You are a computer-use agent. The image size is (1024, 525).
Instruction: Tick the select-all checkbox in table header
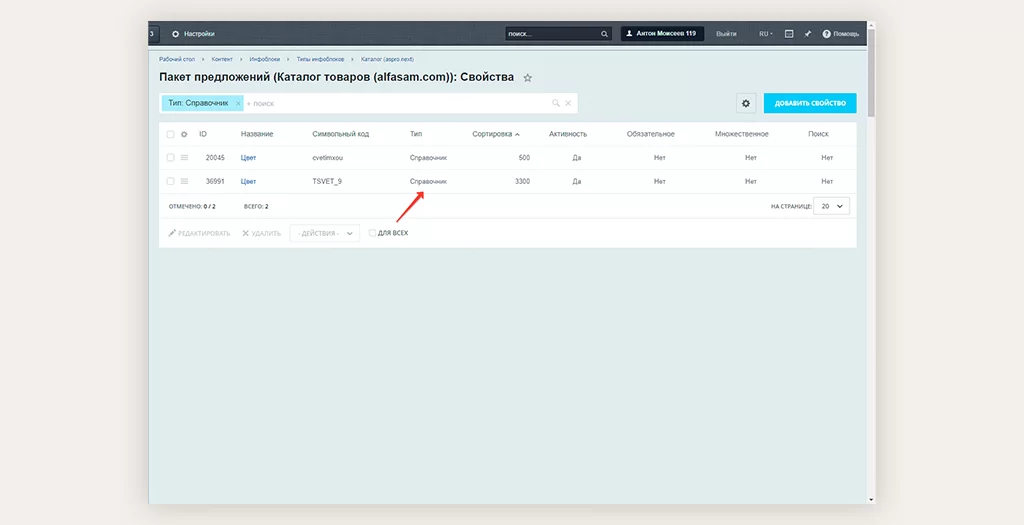tap(170, 134)
